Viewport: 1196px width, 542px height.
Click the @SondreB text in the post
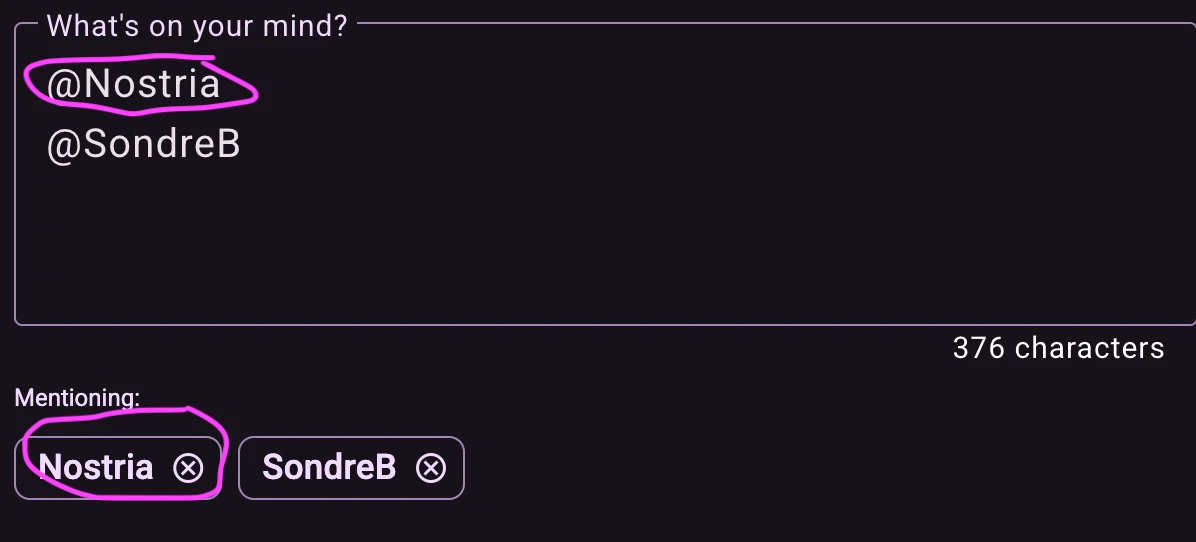coord(143,146)
